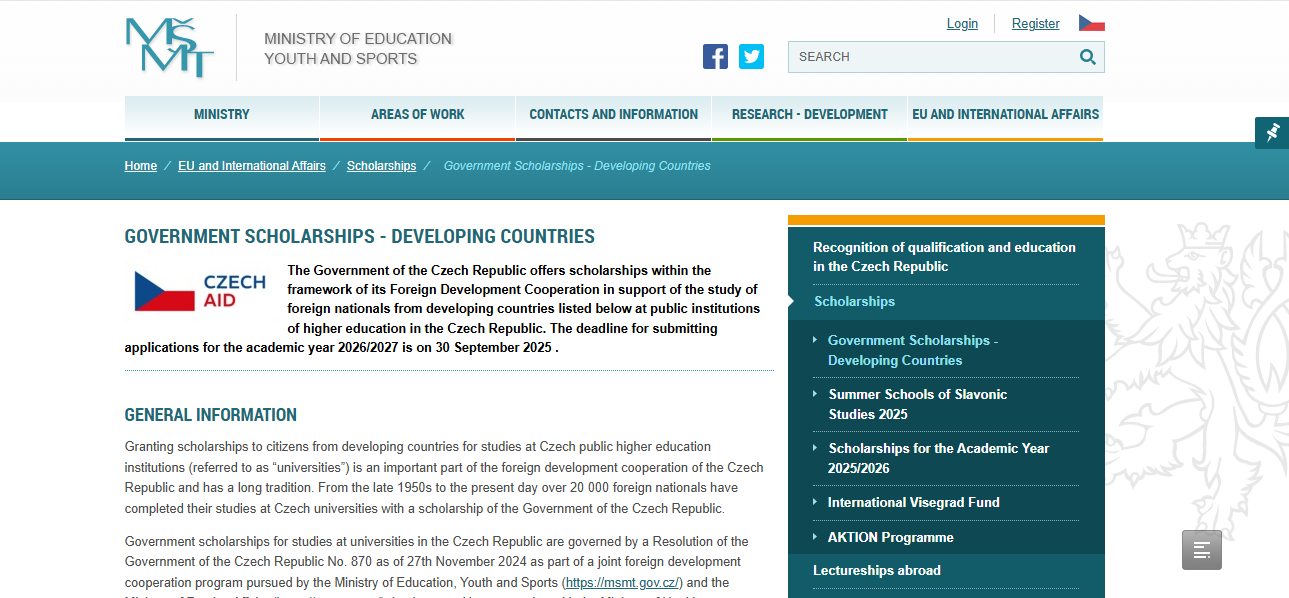Click the Register link
The width and height of the screenshot is (1289, 598).
click(1036, 23)
